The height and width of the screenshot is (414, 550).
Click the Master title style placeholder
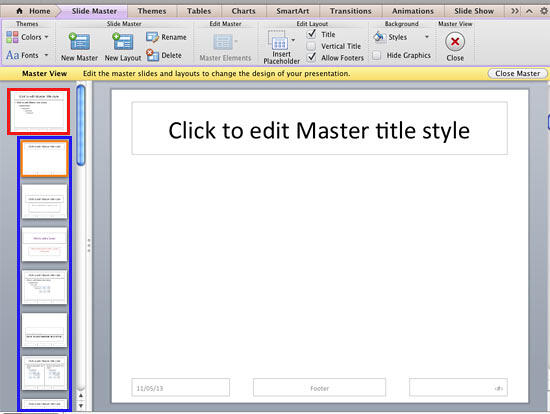(x=319, y=128)
